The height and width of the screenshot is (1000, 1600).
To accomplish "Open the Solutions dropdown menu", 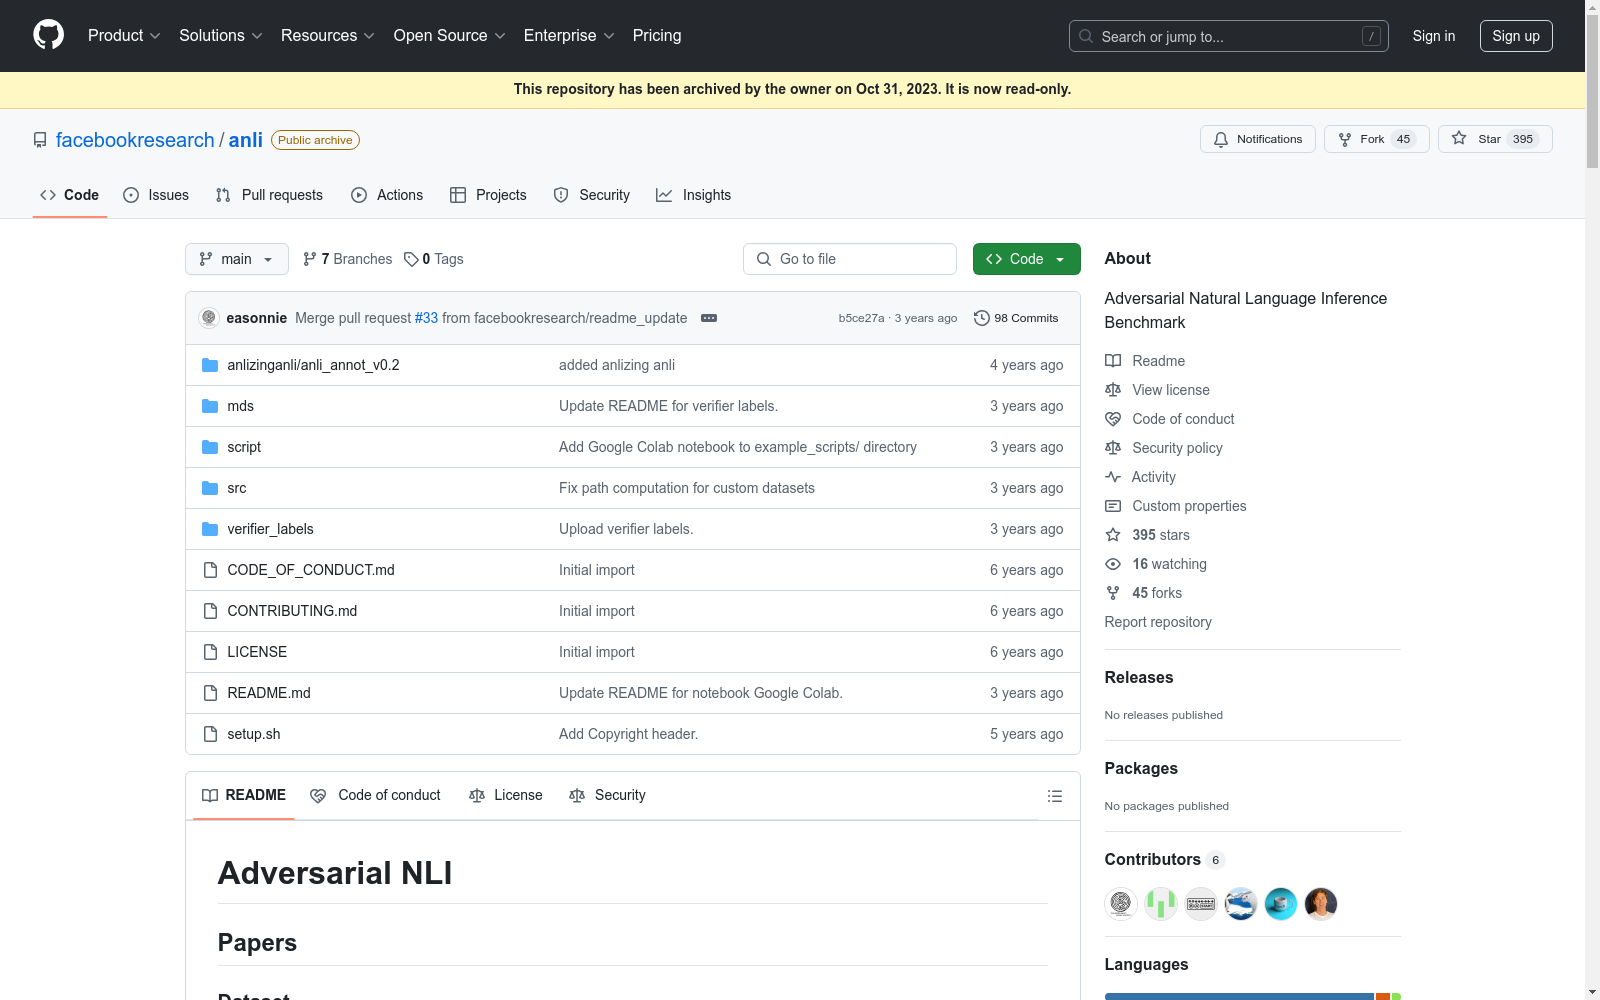I will click(x=221, y=36).
